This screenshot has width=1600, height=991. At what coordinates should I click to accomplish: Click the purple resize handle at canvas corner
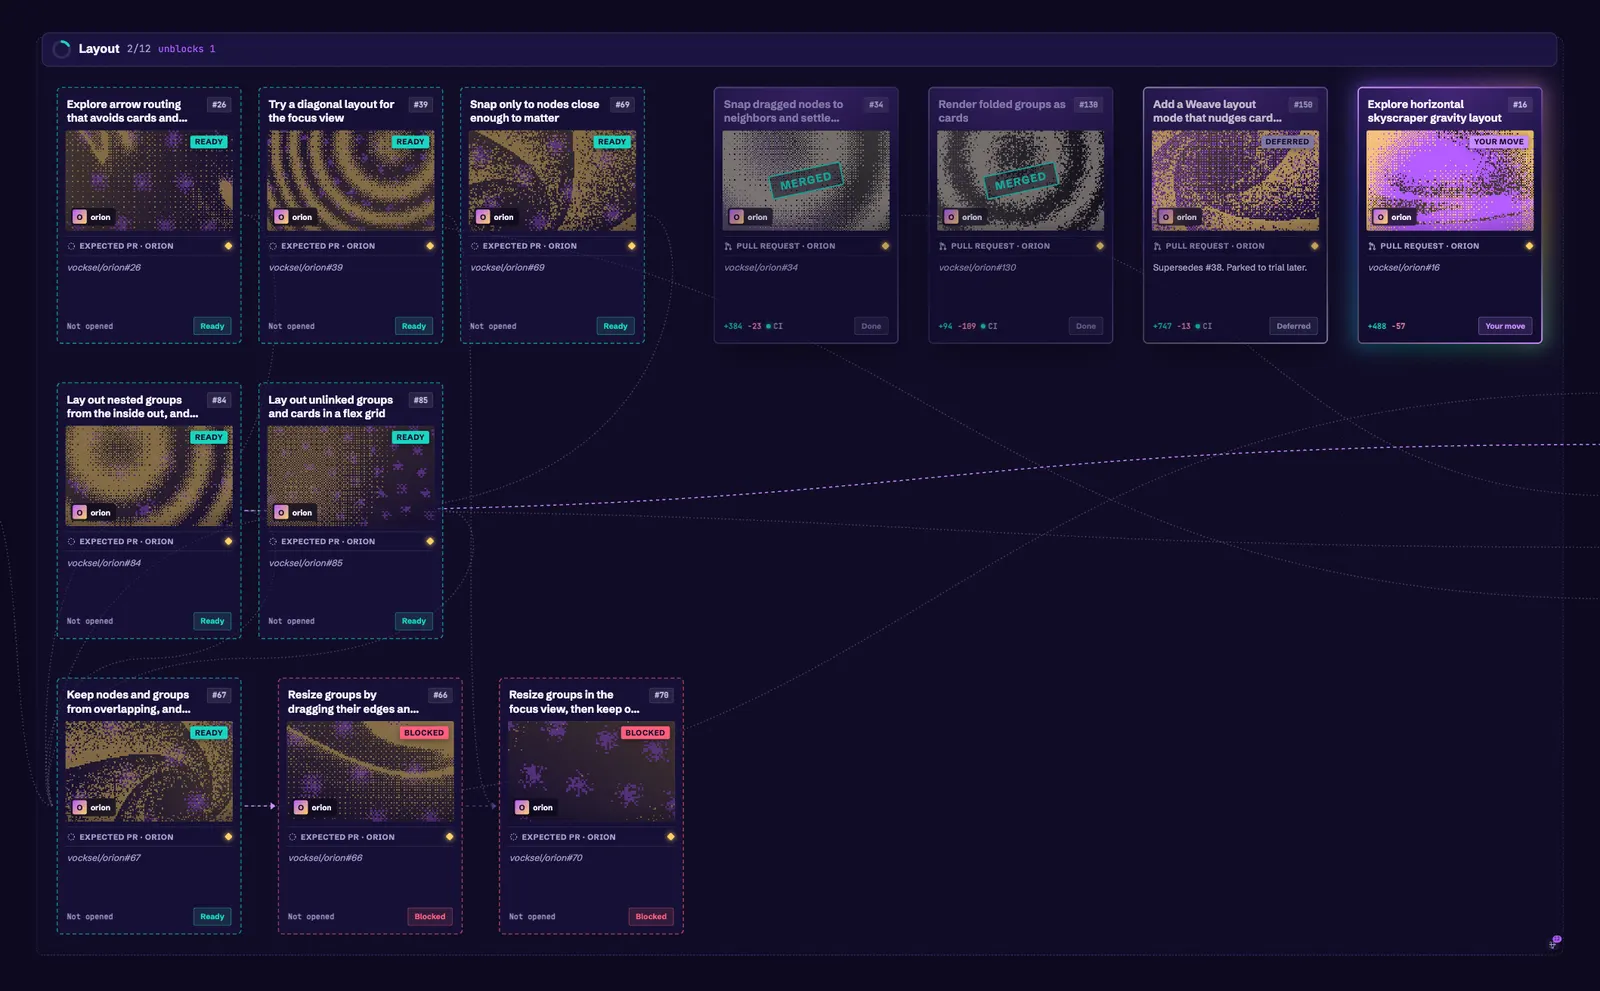[x=1555, y=941]
